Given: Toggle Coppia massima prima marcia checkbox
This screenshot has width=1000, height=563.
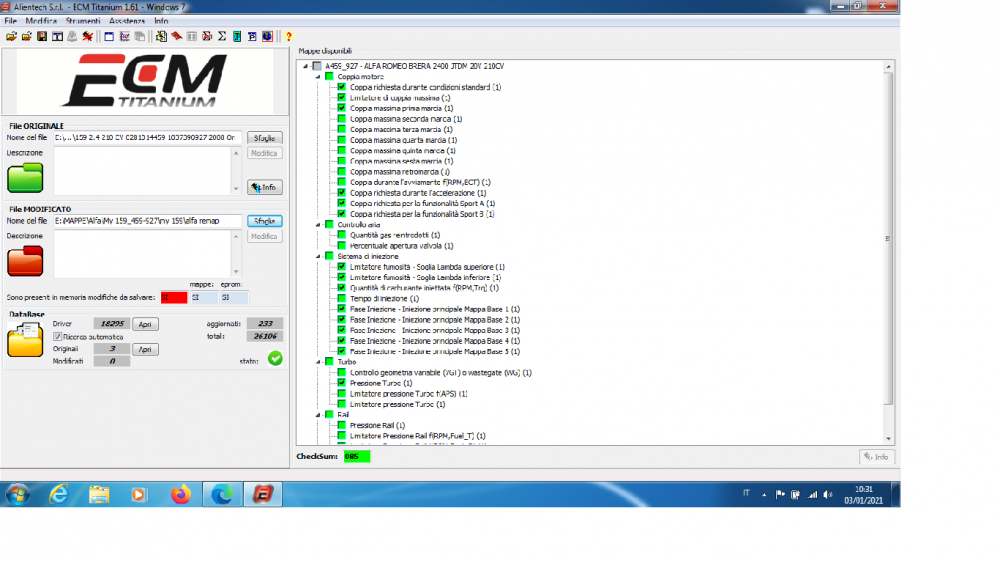Looking at the screenshot, I should 342,108.
